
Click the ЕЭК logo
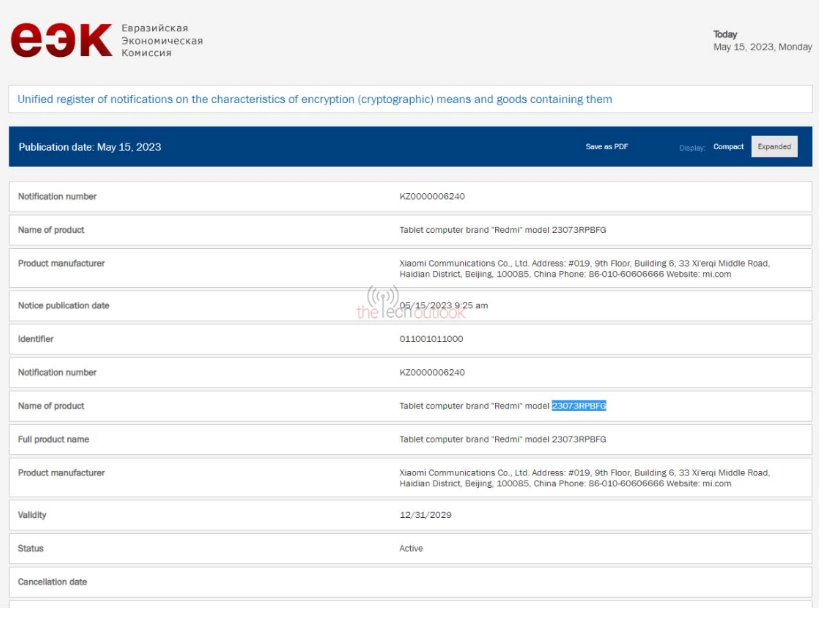click(x=61, y=40)
